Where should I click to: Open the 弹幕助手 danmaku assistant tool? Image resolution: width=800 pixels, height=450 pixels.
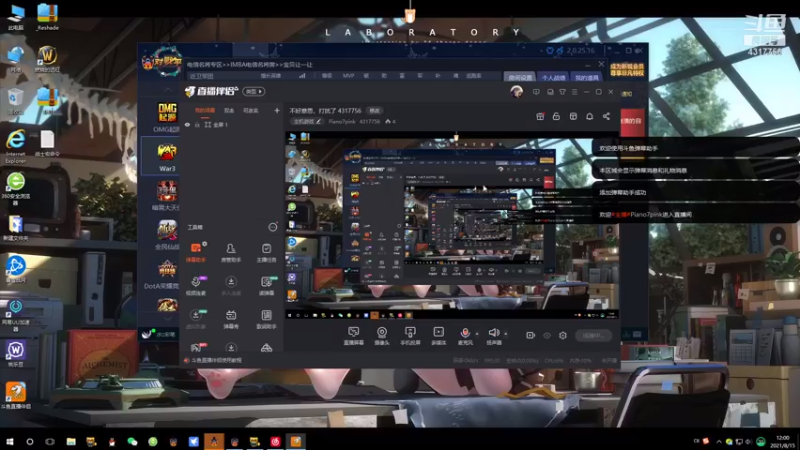pyautogui.click(x=196, y=252)
